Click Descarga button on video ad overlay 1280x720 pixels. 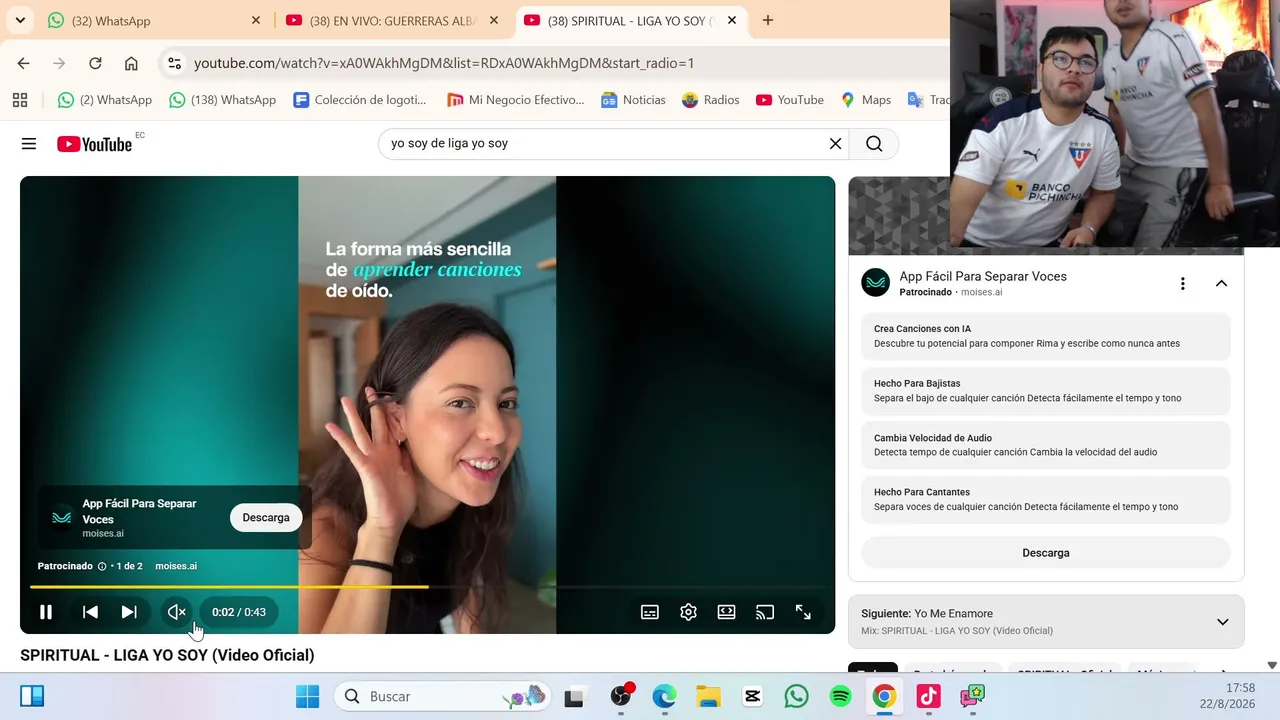(x=266, y=517)
